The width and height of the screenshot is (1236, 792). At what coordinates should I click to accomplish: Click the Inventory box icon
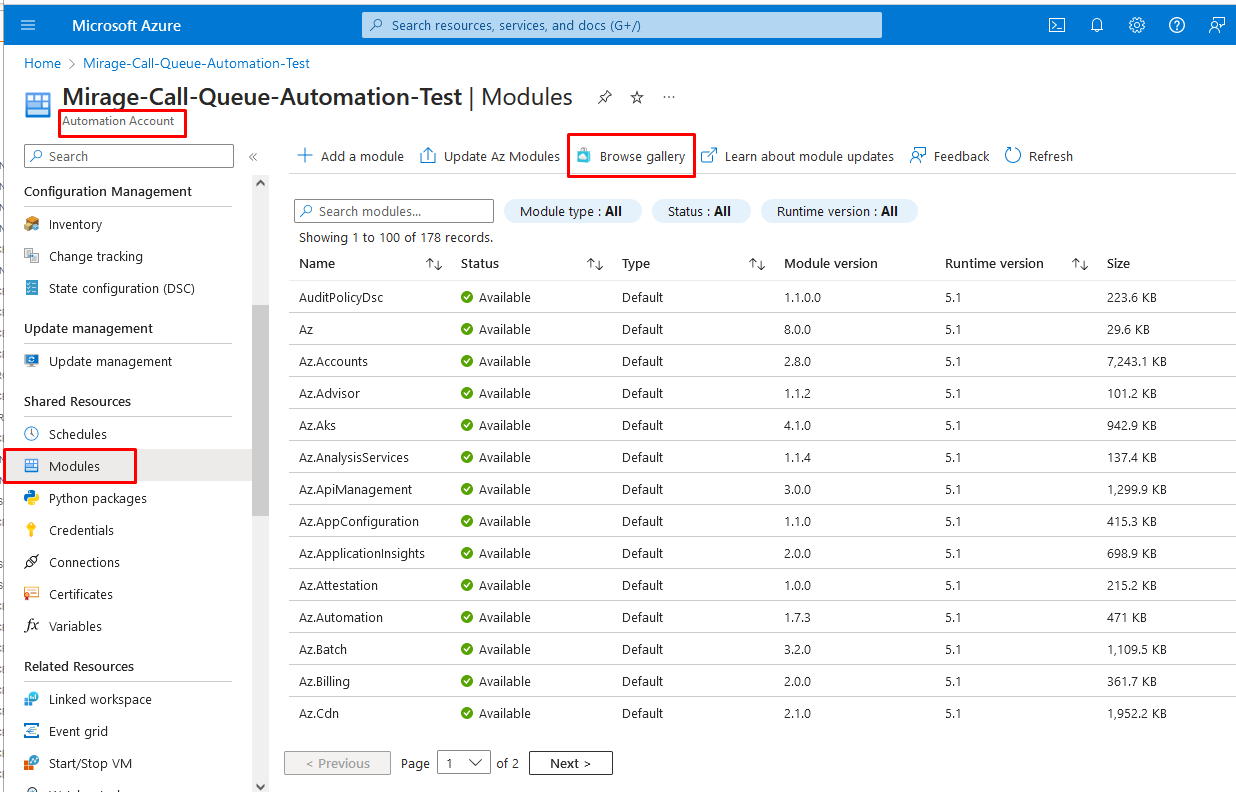32,224
